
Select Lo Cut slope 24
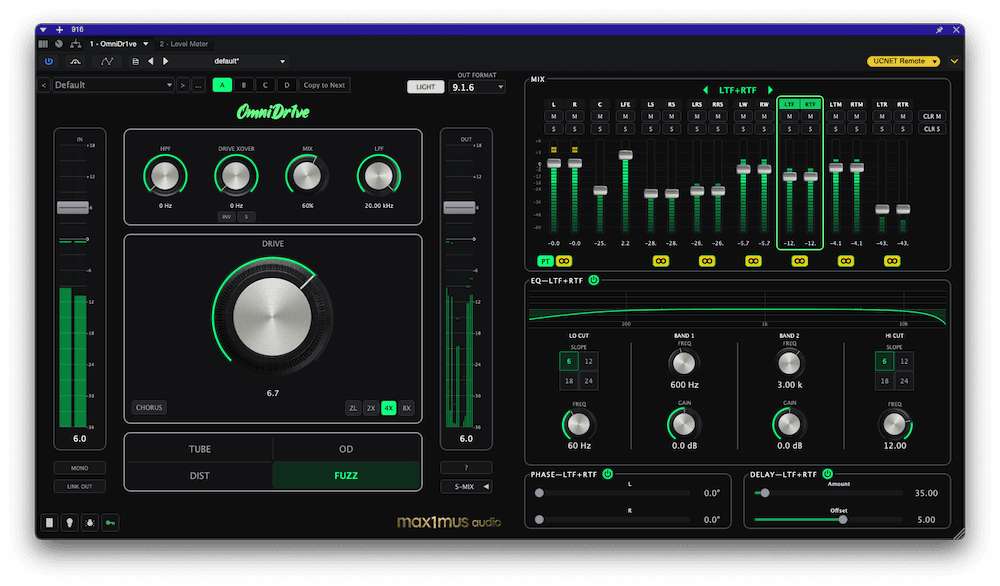(589, 381)
